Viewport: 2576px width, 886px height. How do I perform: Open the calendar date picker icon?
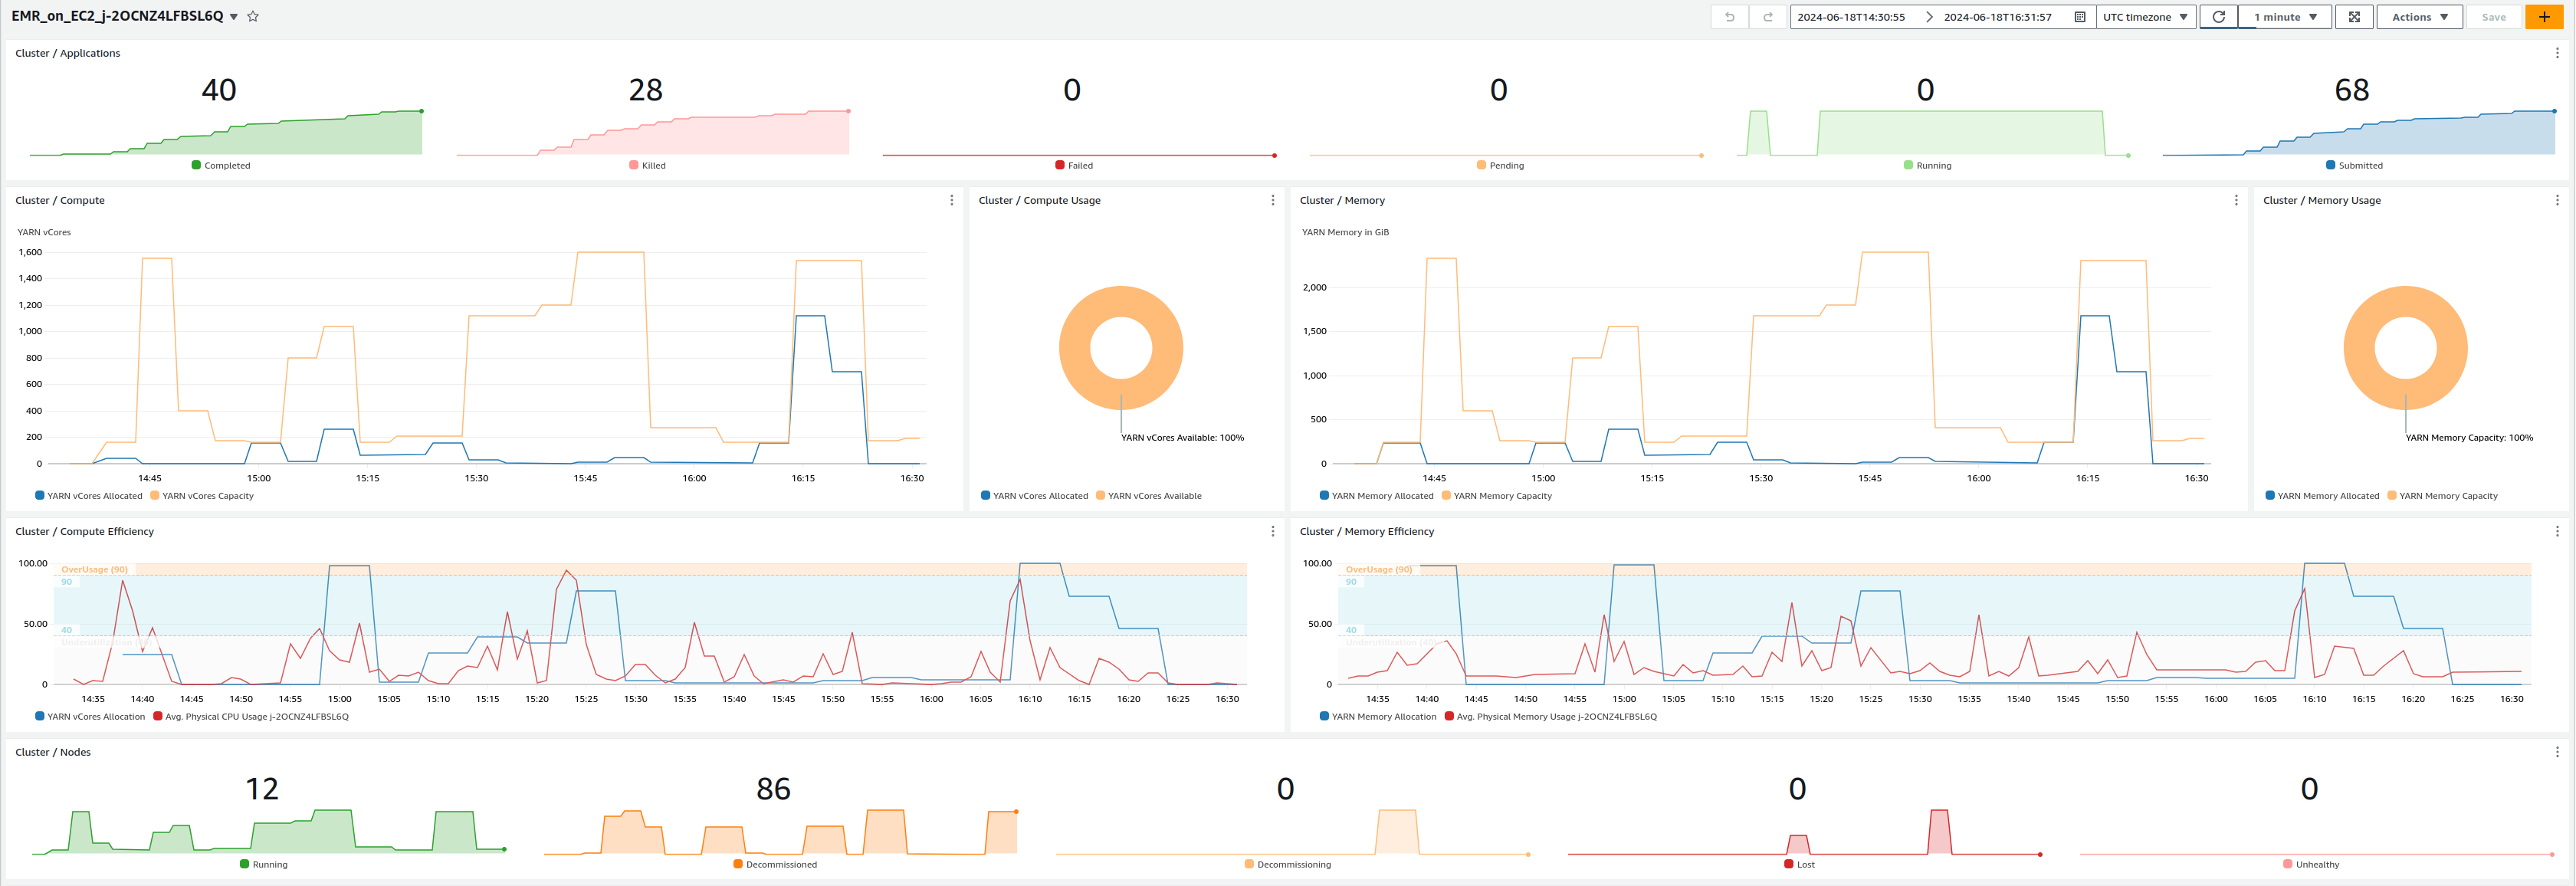pyautogui.click(x=2080, y=17)
